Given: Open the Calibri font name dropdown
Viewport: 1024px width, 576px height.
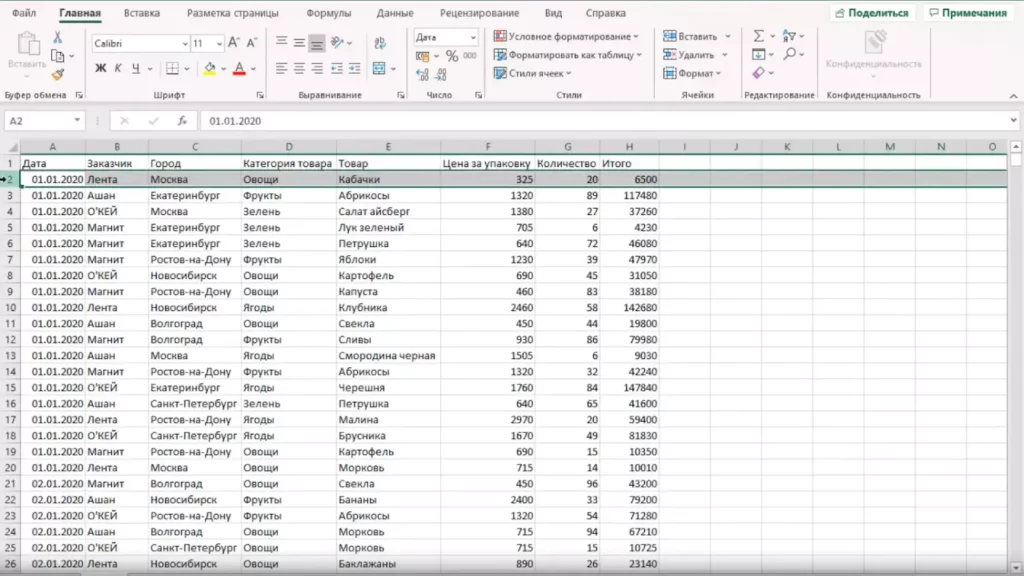Looking at the screenshot, I should (185, 44).
